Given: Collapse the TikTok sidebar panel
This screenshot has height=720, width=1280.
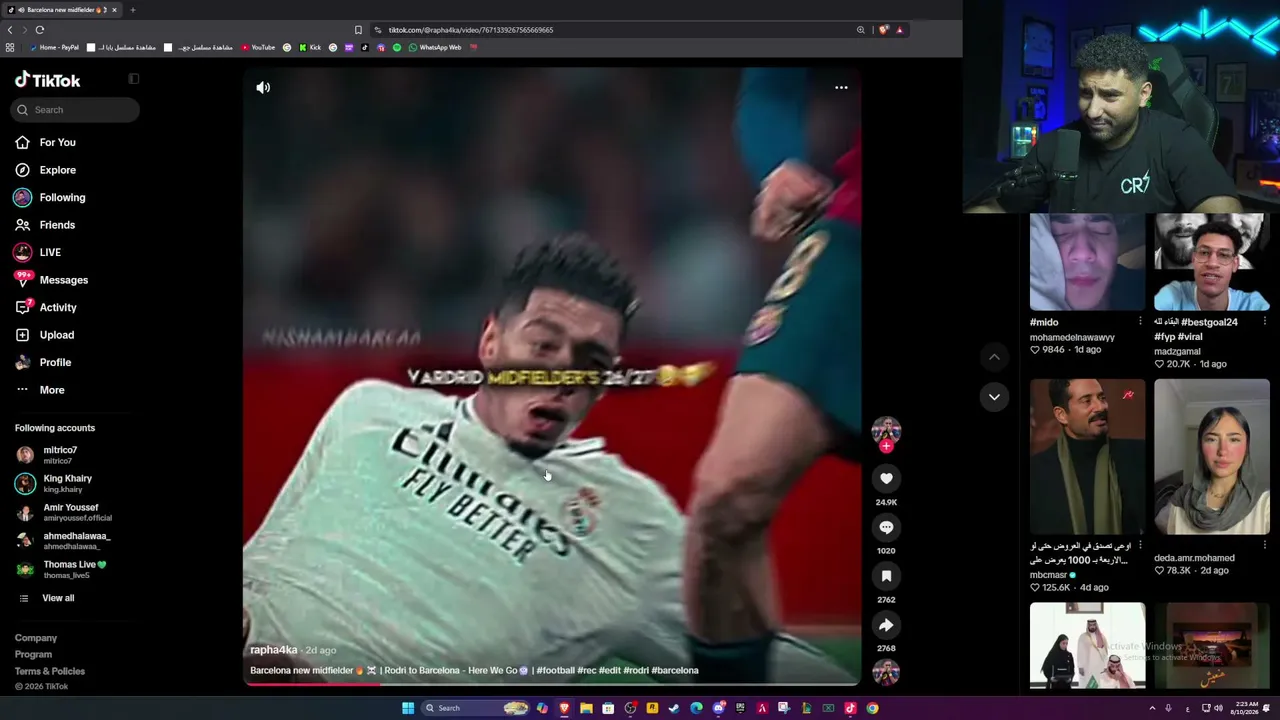Looking at the screenshot, I should [133, 79].
